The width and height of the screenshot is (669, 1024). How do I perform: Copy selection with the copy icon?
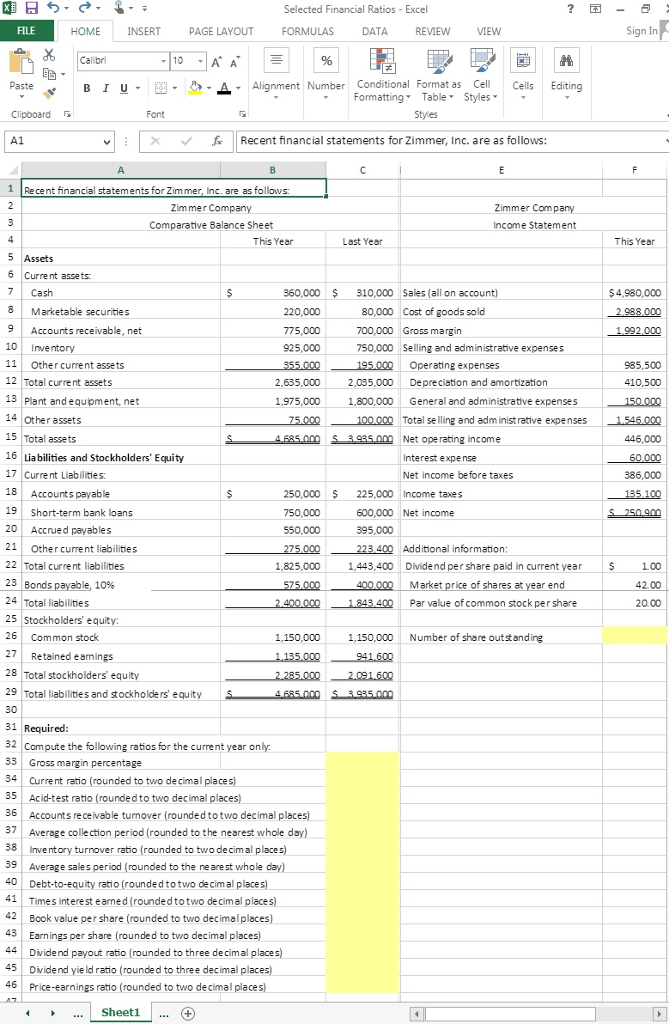point(49,73)
